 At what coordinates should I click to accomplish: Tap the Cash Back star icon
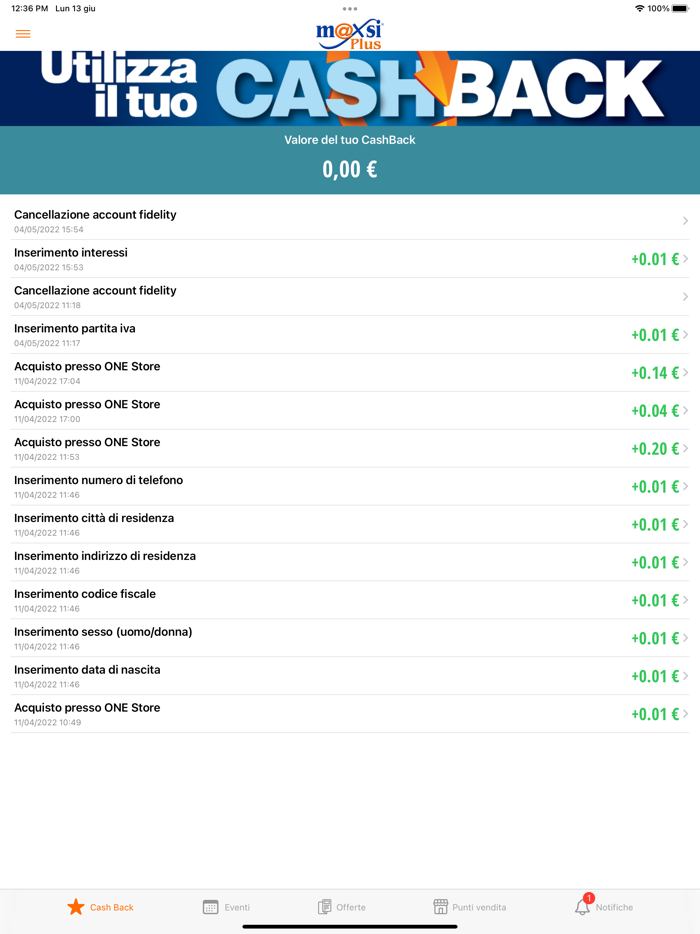[x=76, y=907]
